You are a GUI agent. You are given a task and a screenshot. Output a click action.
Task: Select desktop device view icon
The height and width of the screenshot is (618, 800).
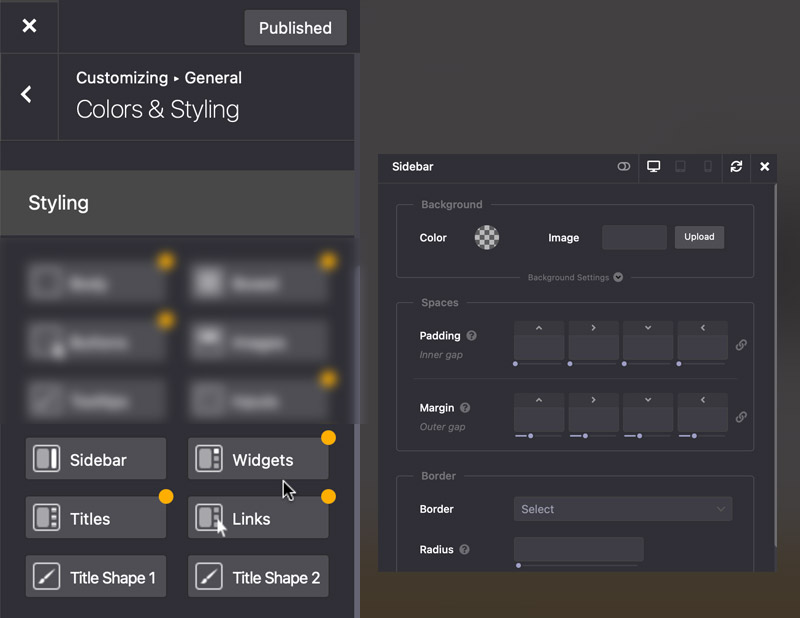[x=654, y=167]
